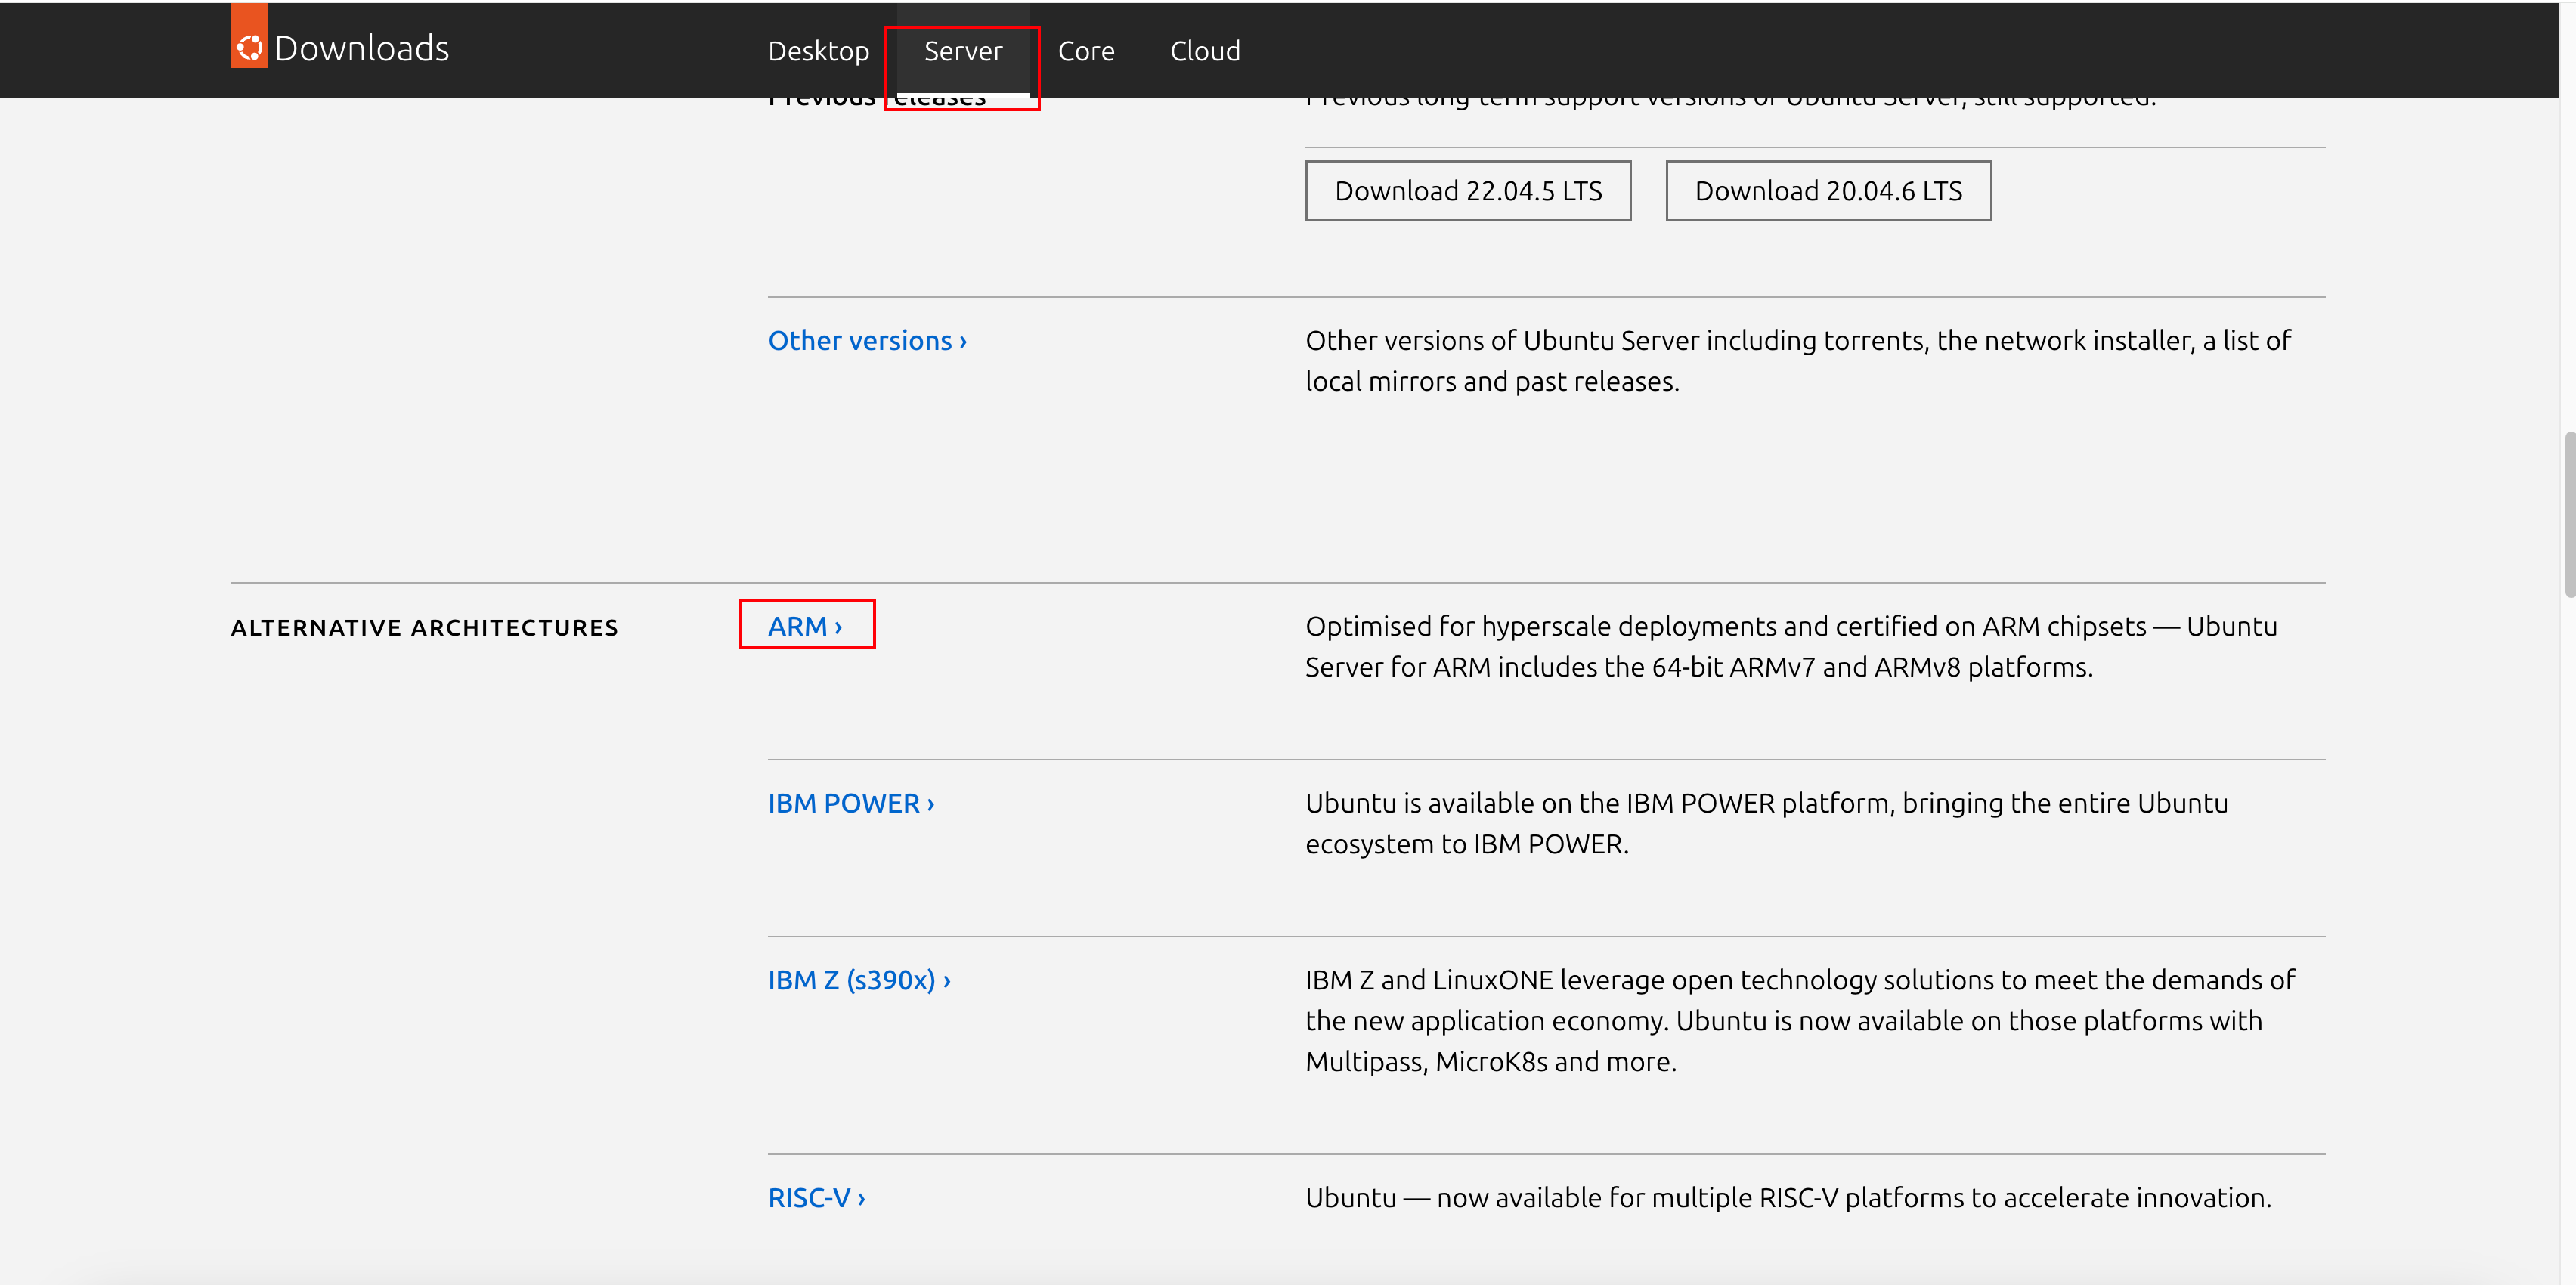The width and height of the screenshot is (2576, 1285).
Task: Open the Core tab
Action: 1086,51
